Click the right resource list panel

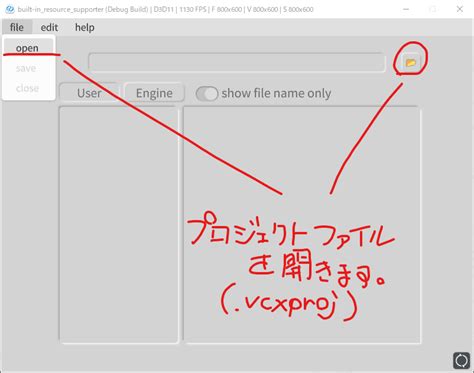pos(302,224)
